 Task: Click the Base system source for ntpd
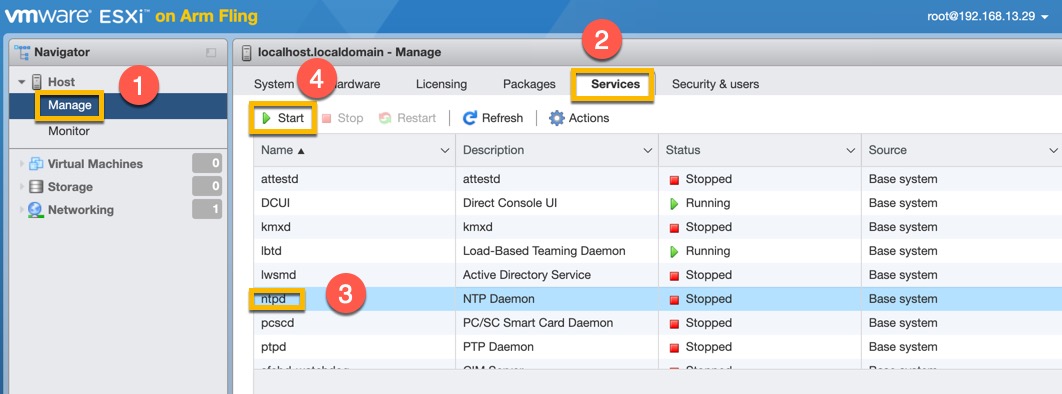[x=903, y=299]
